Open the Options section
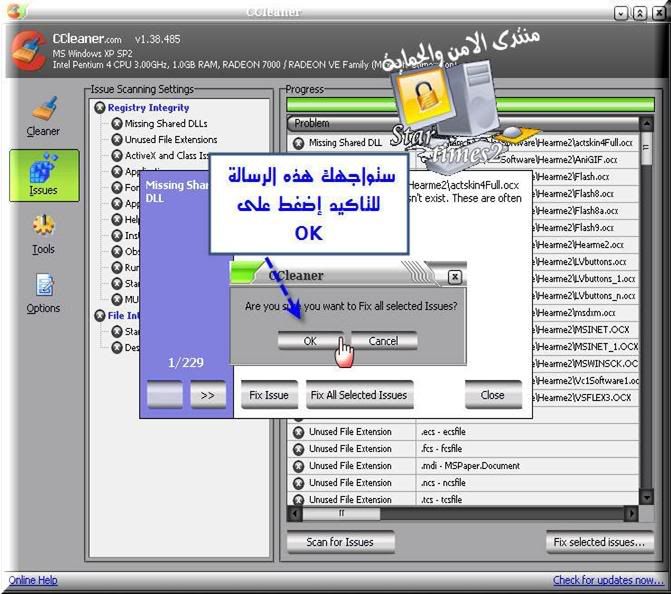This screenshot has width=671, height=594. click(x=43, y=293)
